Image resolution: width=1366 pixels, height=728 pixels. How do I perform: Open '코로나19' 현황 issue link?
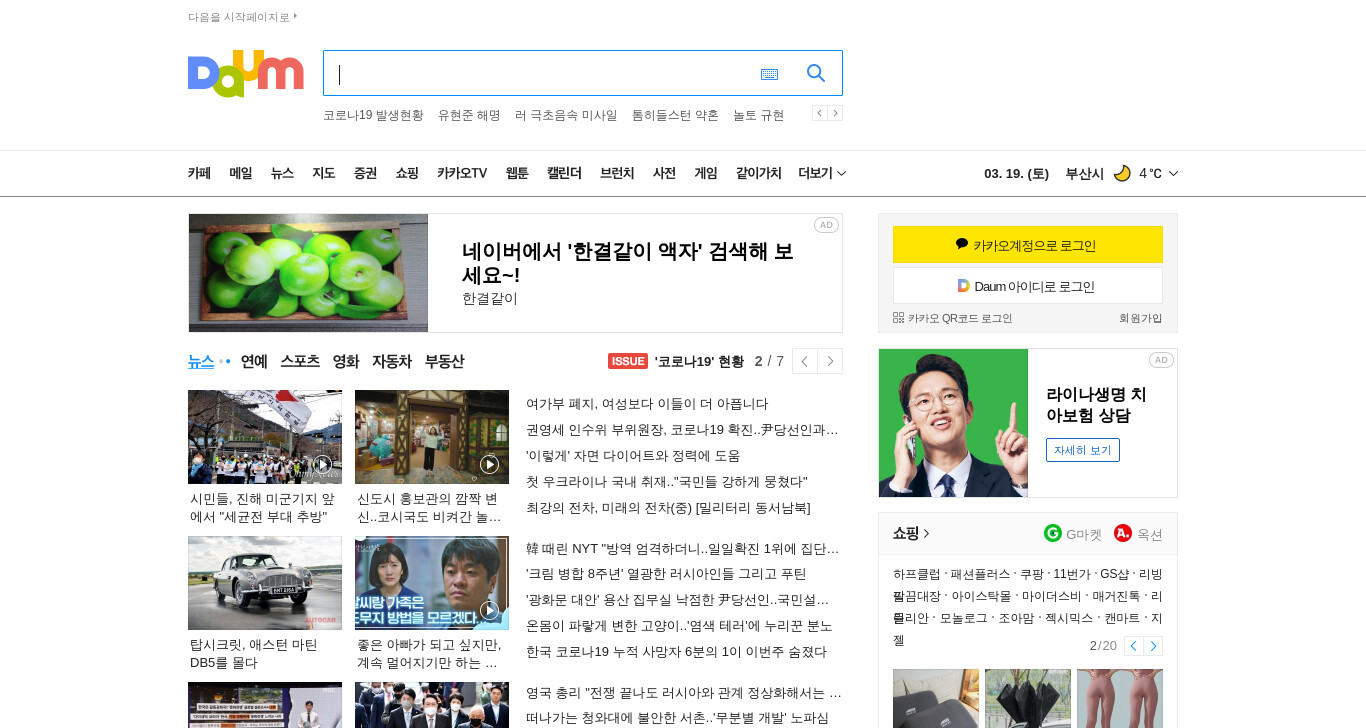699,361
